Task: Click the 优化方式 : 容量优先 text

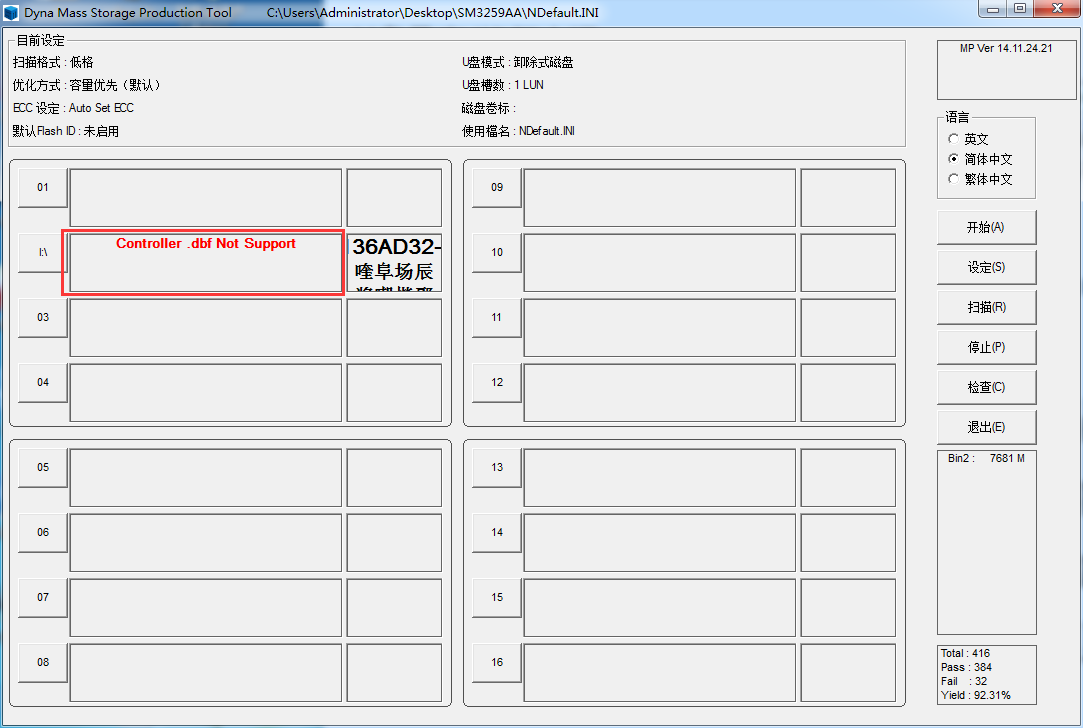Action: pos(87,85)
